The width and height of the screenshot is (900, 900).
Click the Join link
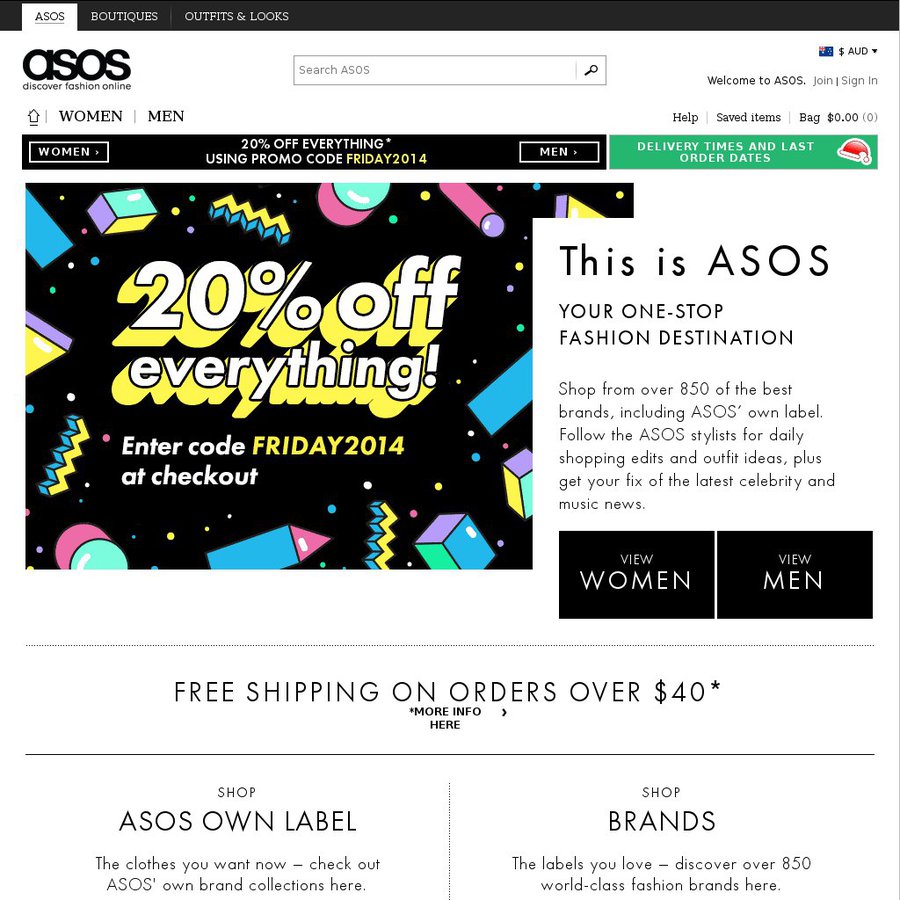click(822, 80)
